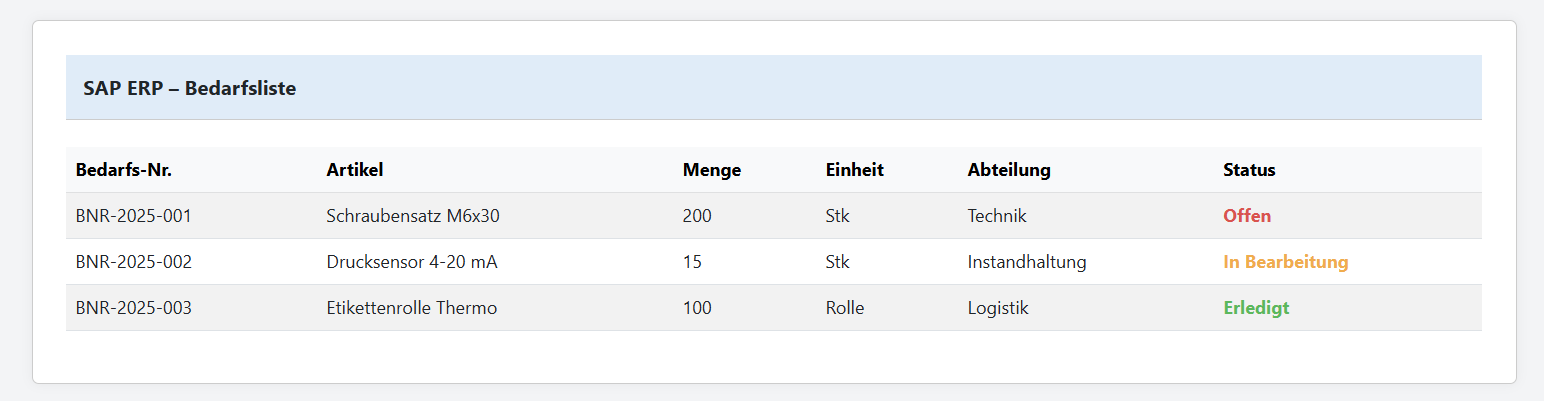Click the Artikel column header
The image size is (1544, 401).
coord(355,170)
